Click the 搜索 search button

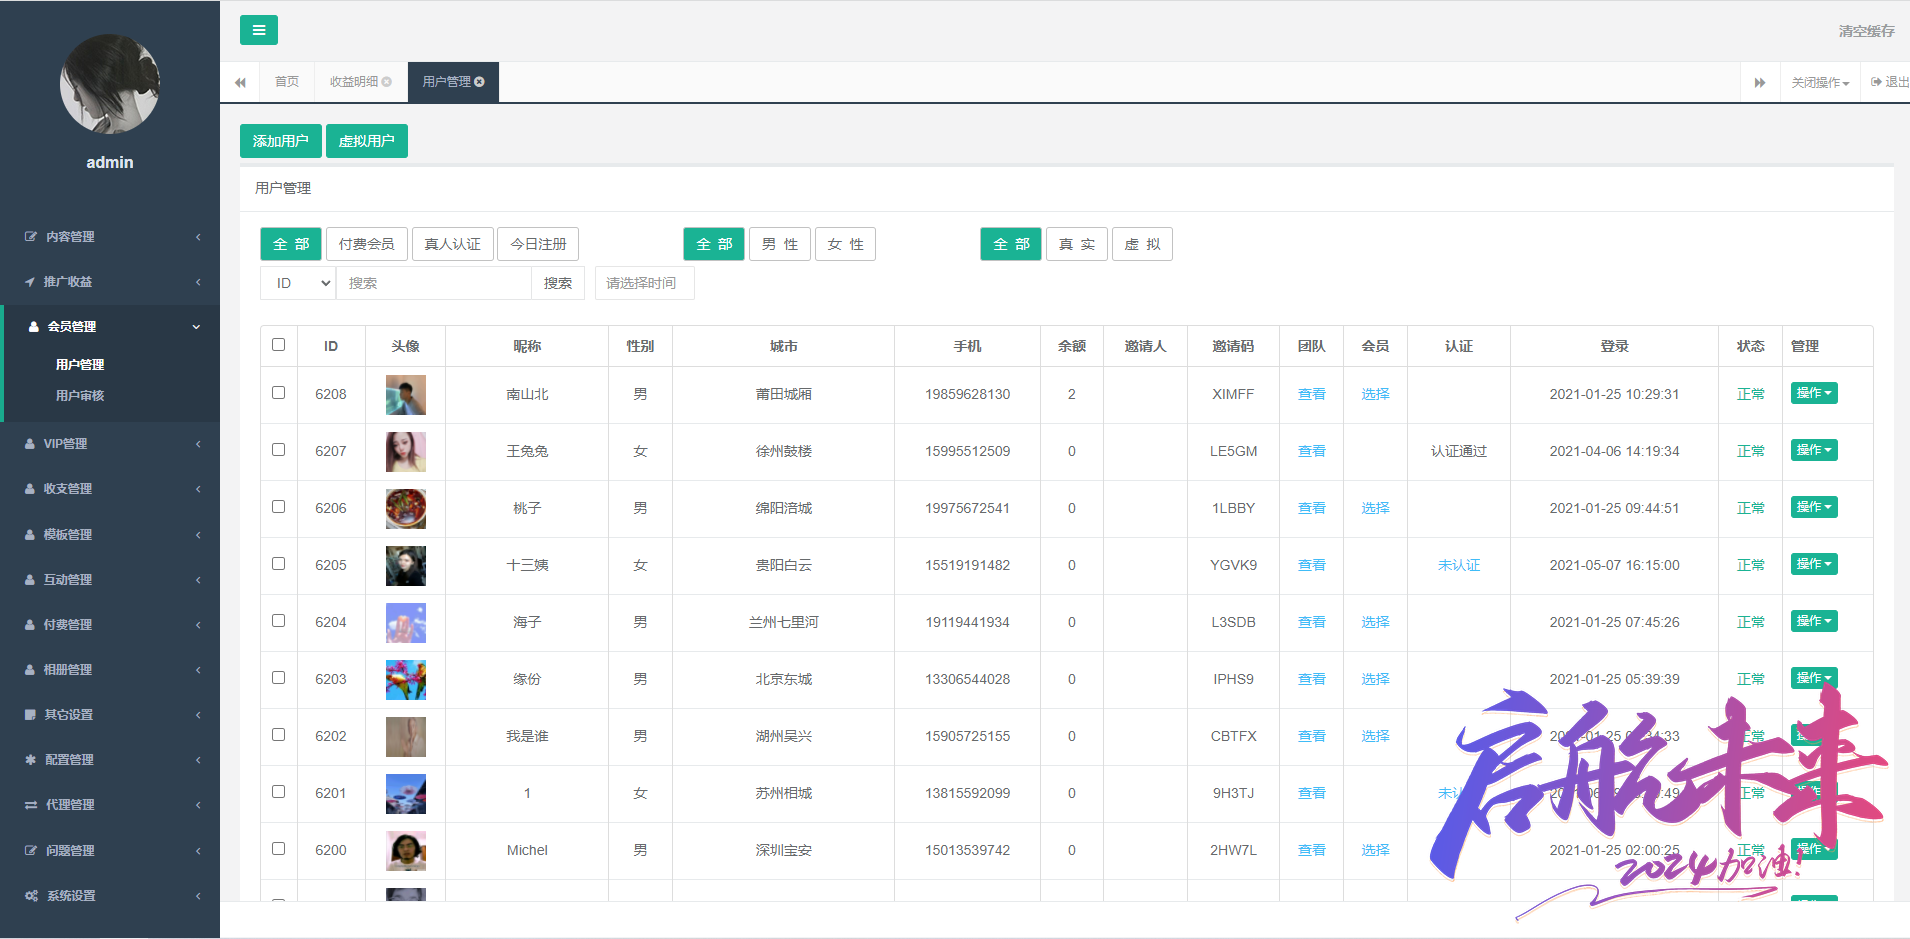coord(558,283)
